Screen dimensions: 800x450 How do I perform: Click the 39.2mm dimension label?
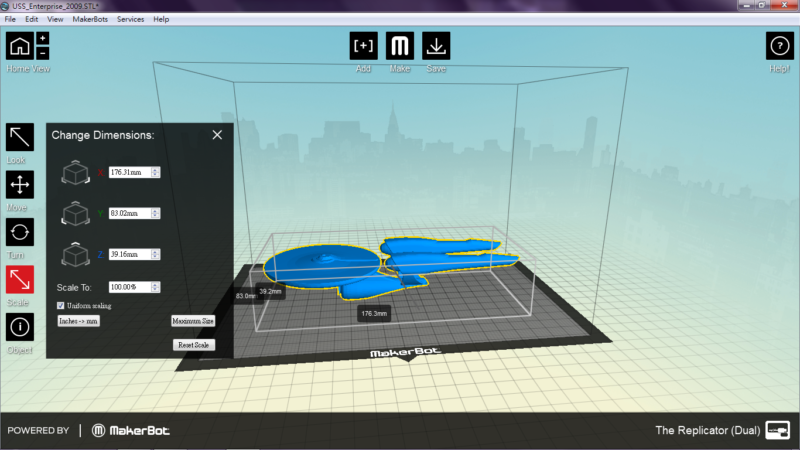pyautogui.click(x=270, y=291)
